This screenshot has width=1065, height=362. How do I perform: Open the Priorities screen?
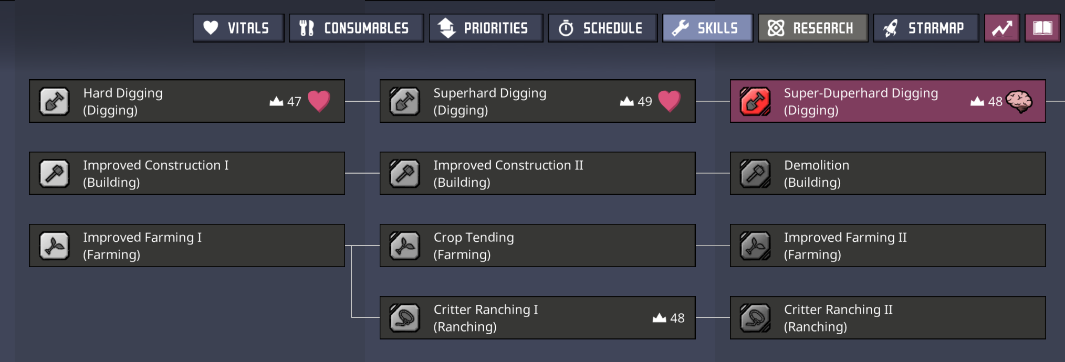coord(486,28)
